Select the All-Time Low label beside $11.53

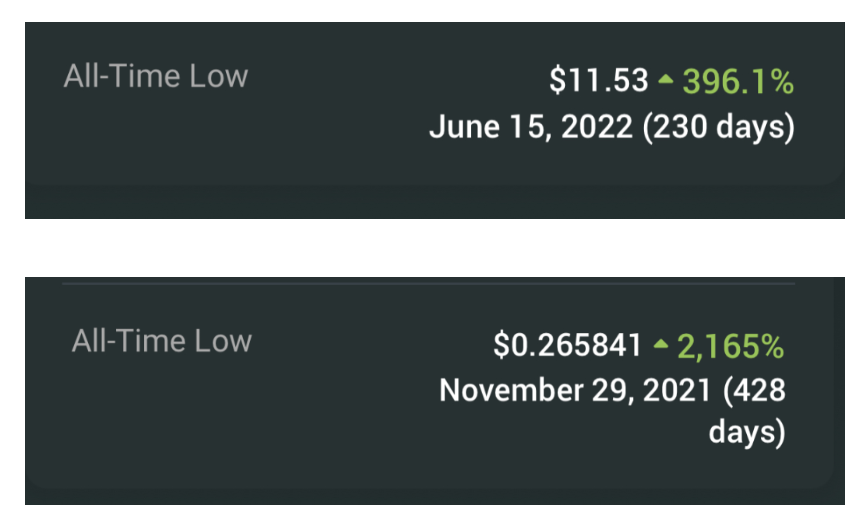coord(155,77)
